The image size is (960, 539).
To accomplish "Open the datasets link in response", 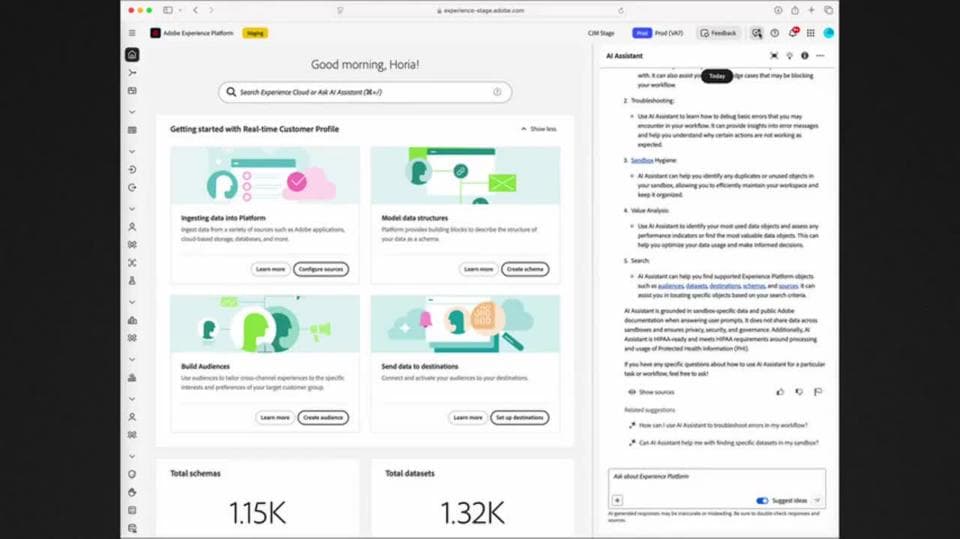I will click(696, 286).
